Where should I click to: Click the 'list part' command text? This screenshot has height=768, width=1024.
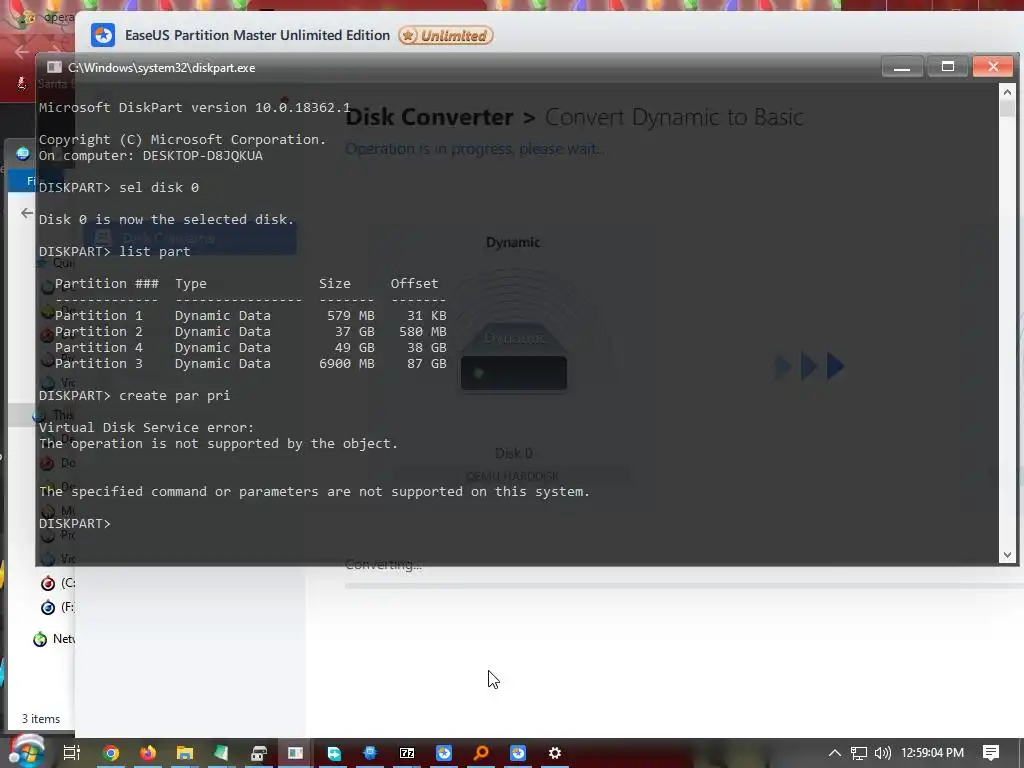155,251
